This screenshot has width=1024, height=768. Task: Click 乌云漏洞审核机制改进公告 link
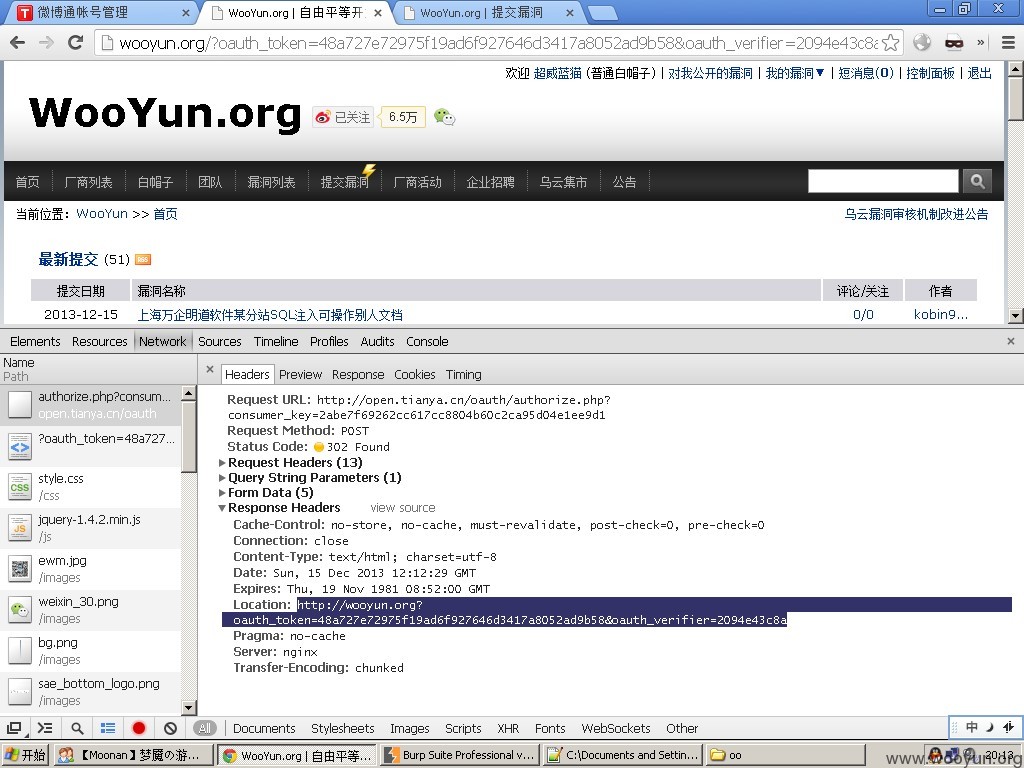(x=916, y=214)
